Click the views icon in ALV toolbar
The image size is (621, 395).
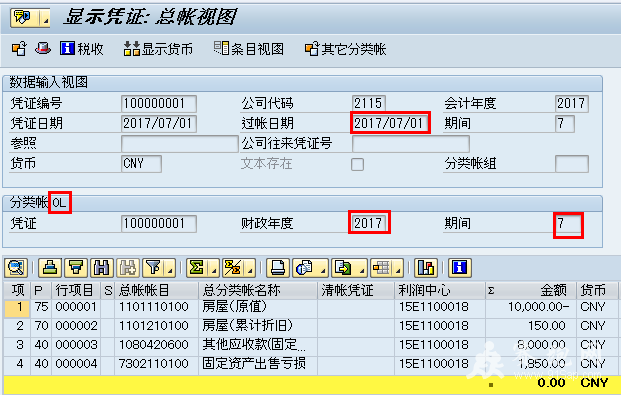point(305,268)
